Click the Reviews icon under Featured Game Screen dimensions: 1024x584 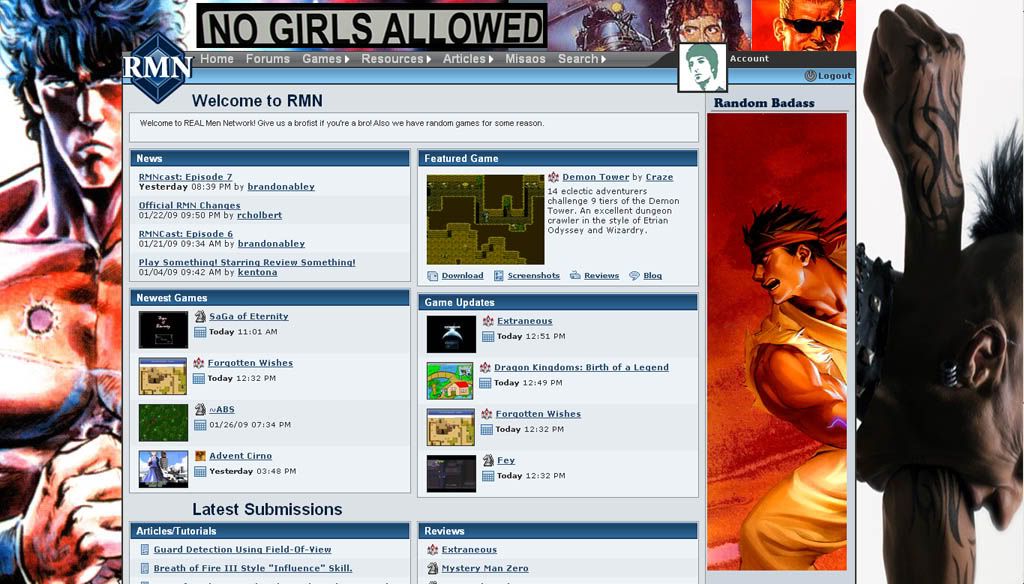[x=576, y=276]
